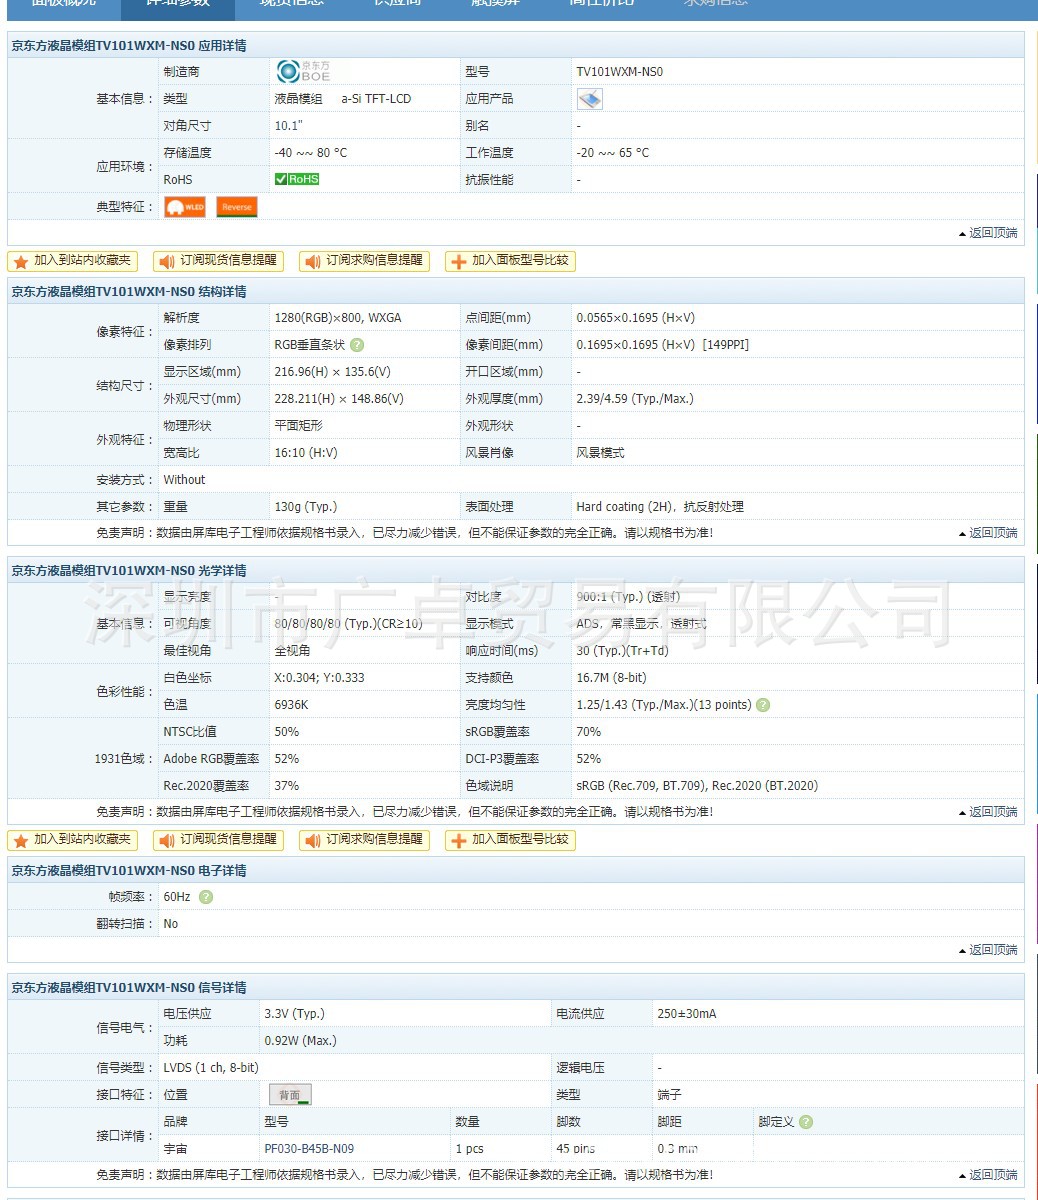Click the 16:10 (H:V) aspect ratio
The image size is (1038, 1200).
click(x=306, y=453)
